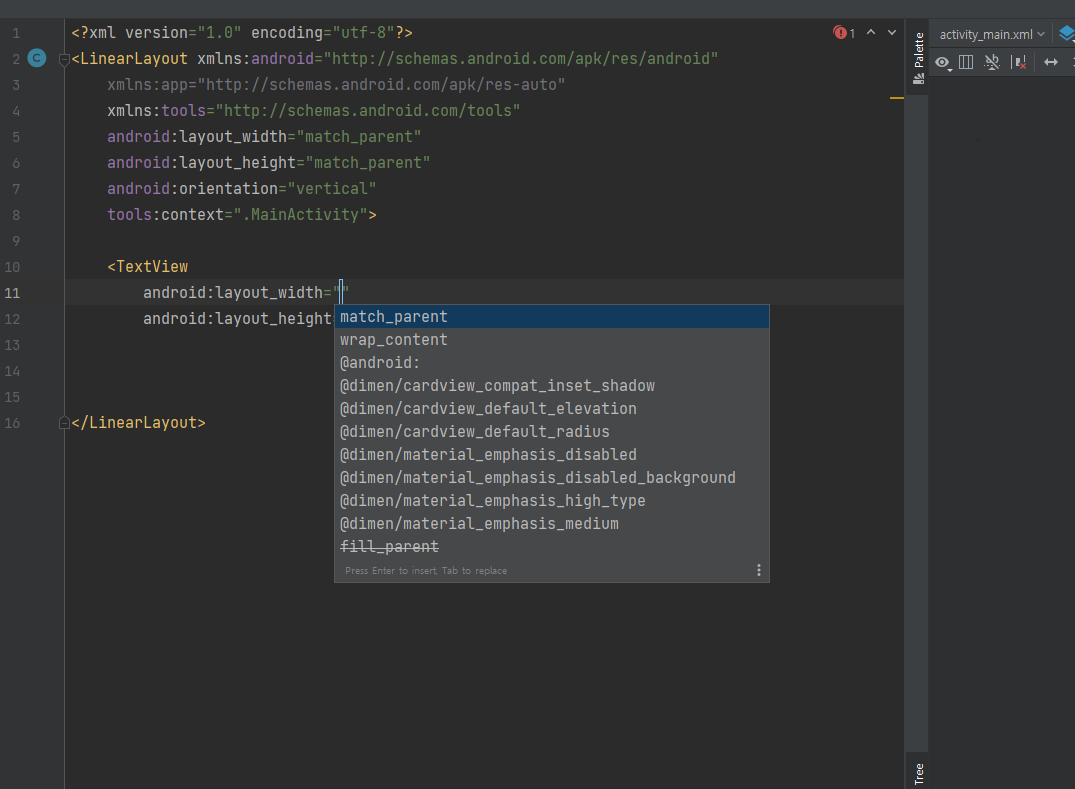Image resolution: width=1075 pixels, height=789 pixels.
Task: Click the android:layout_height attribute on line 12
Action: 237,319
